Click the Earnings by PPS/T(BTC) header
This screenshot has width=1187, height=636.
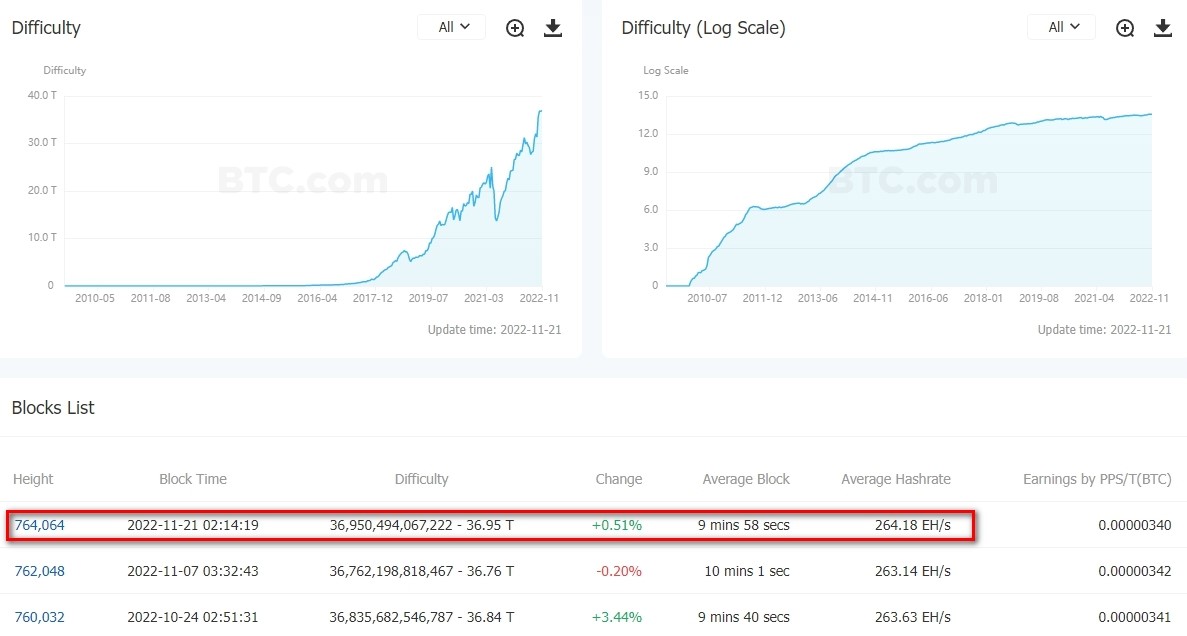(x=1097, y=479)
